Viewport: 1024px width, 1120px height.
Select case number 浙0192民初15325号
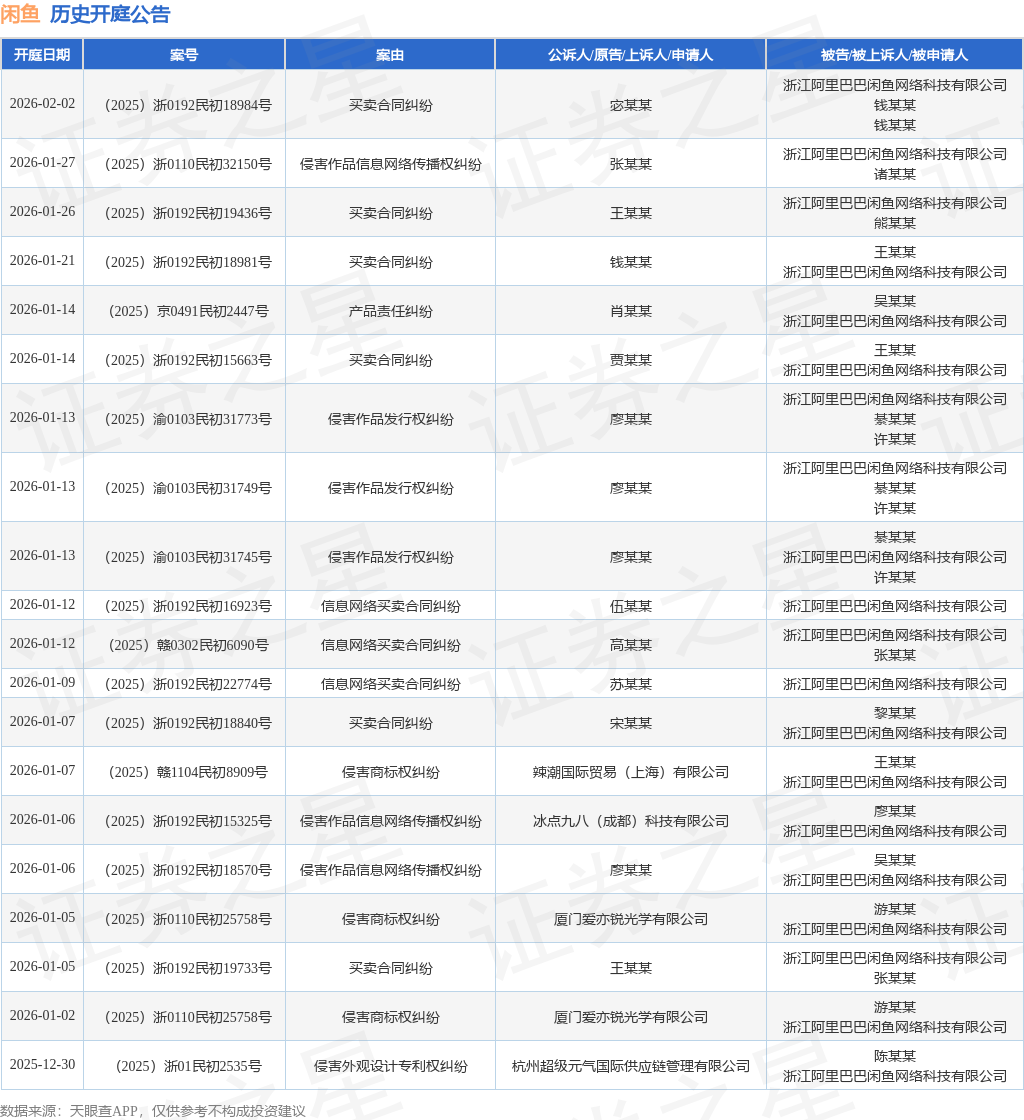tap(188, 821)
